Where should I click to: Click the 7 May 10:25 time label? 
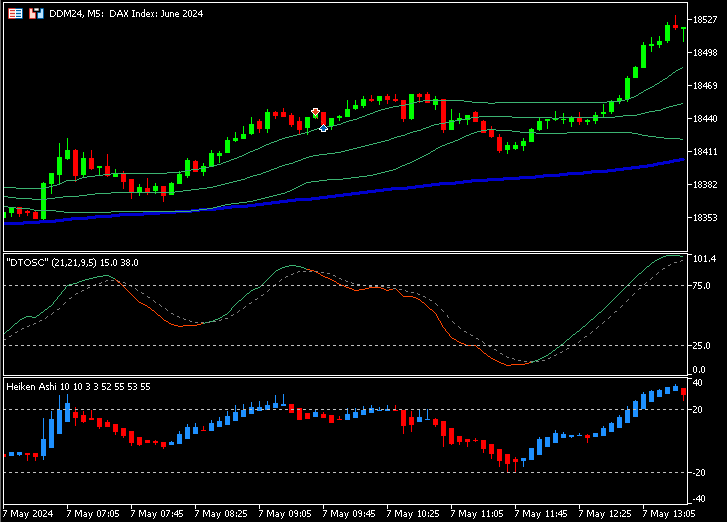tap(413, 514)
